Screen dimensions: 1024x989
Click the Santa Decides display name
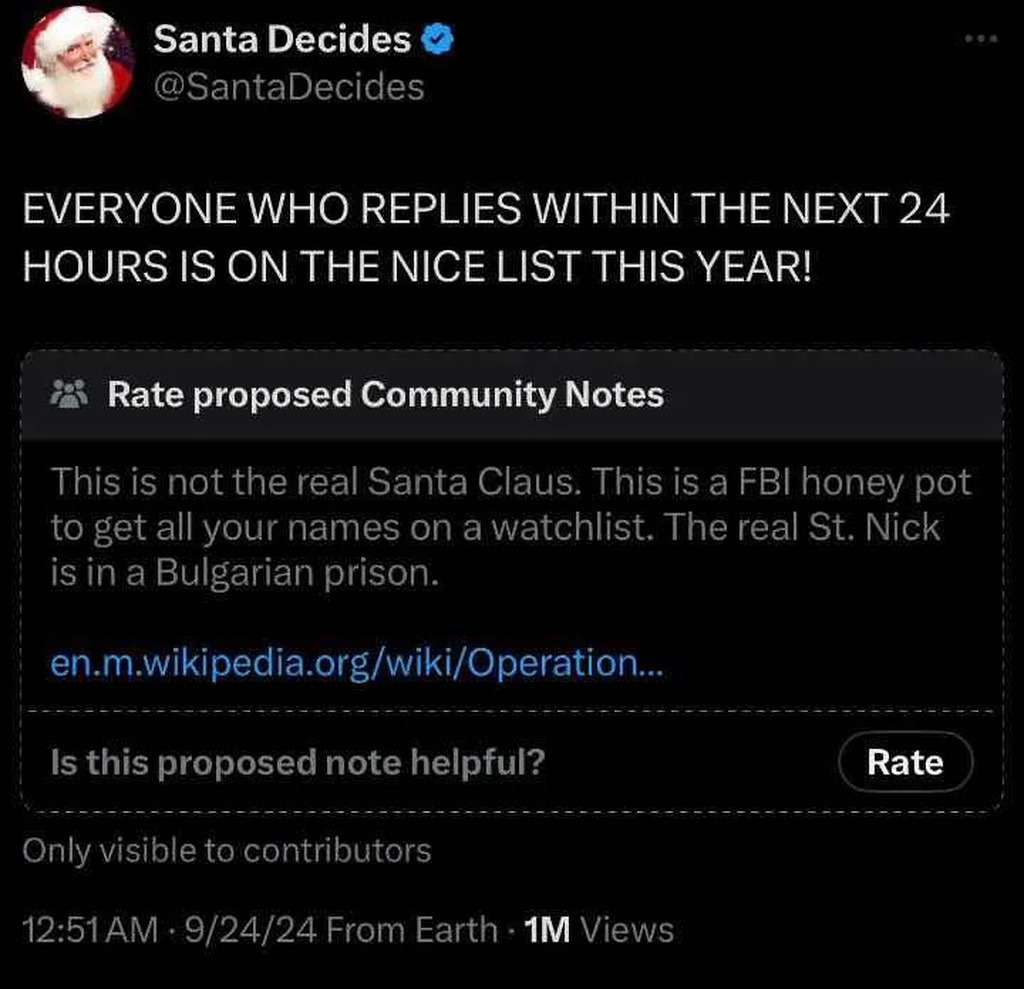click(282, 39)
